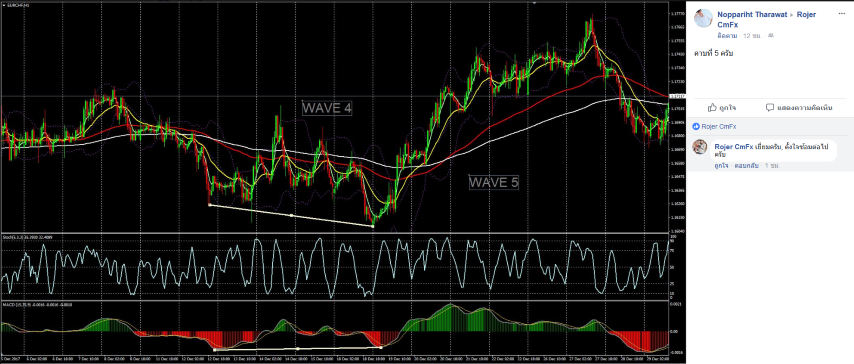Click the Follow link under poster name
This screenshot has width=854, height=364.
(727, 35)
